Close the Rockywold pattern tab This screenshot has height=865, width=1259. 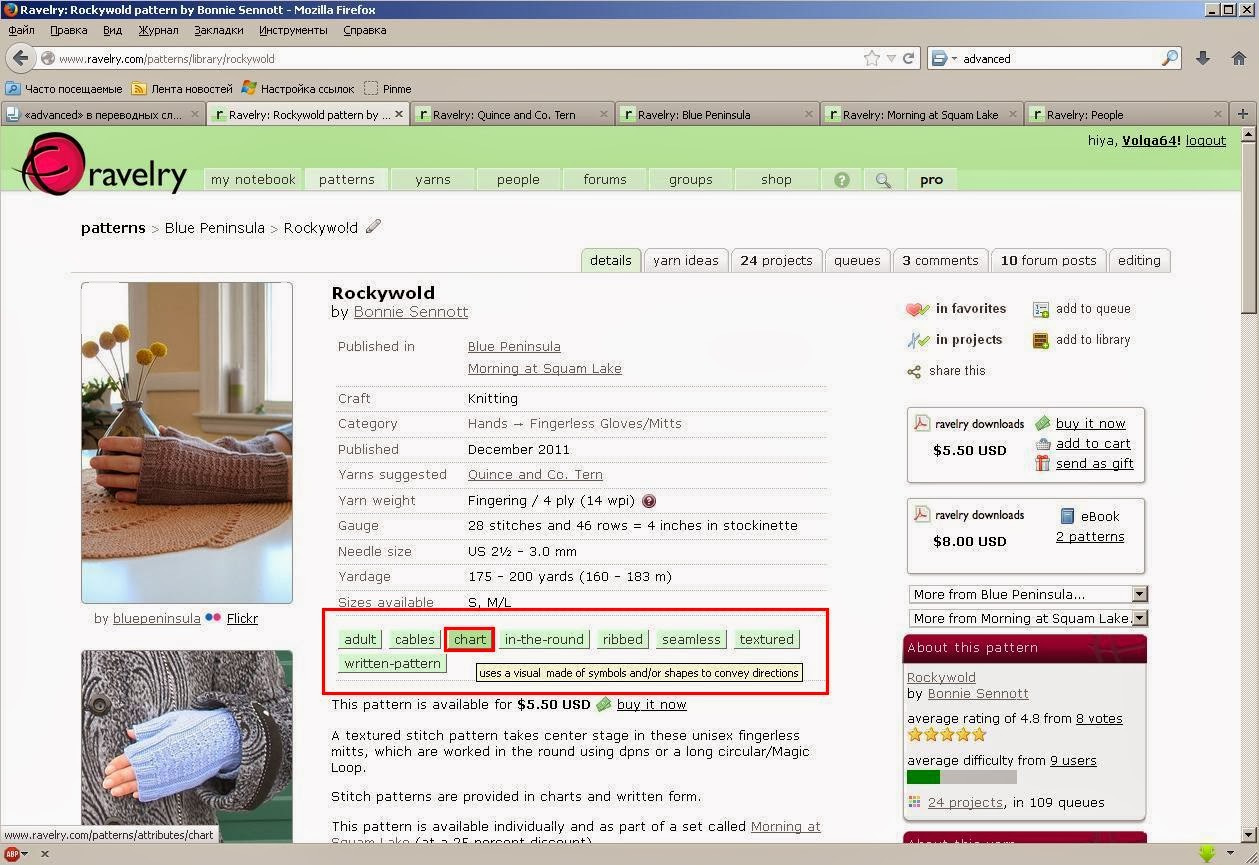pos(399,114)
